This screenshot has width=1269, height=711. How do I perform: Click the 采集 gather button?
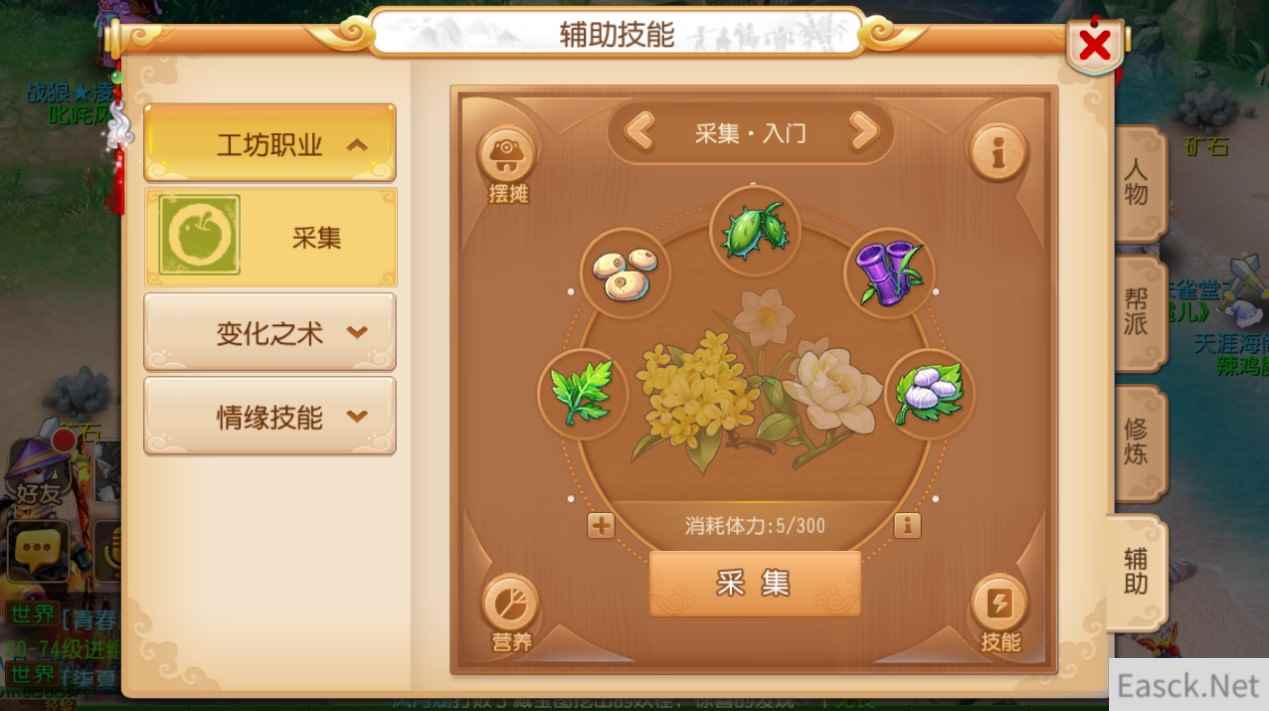pyautogui.click(x=755, y=583)
